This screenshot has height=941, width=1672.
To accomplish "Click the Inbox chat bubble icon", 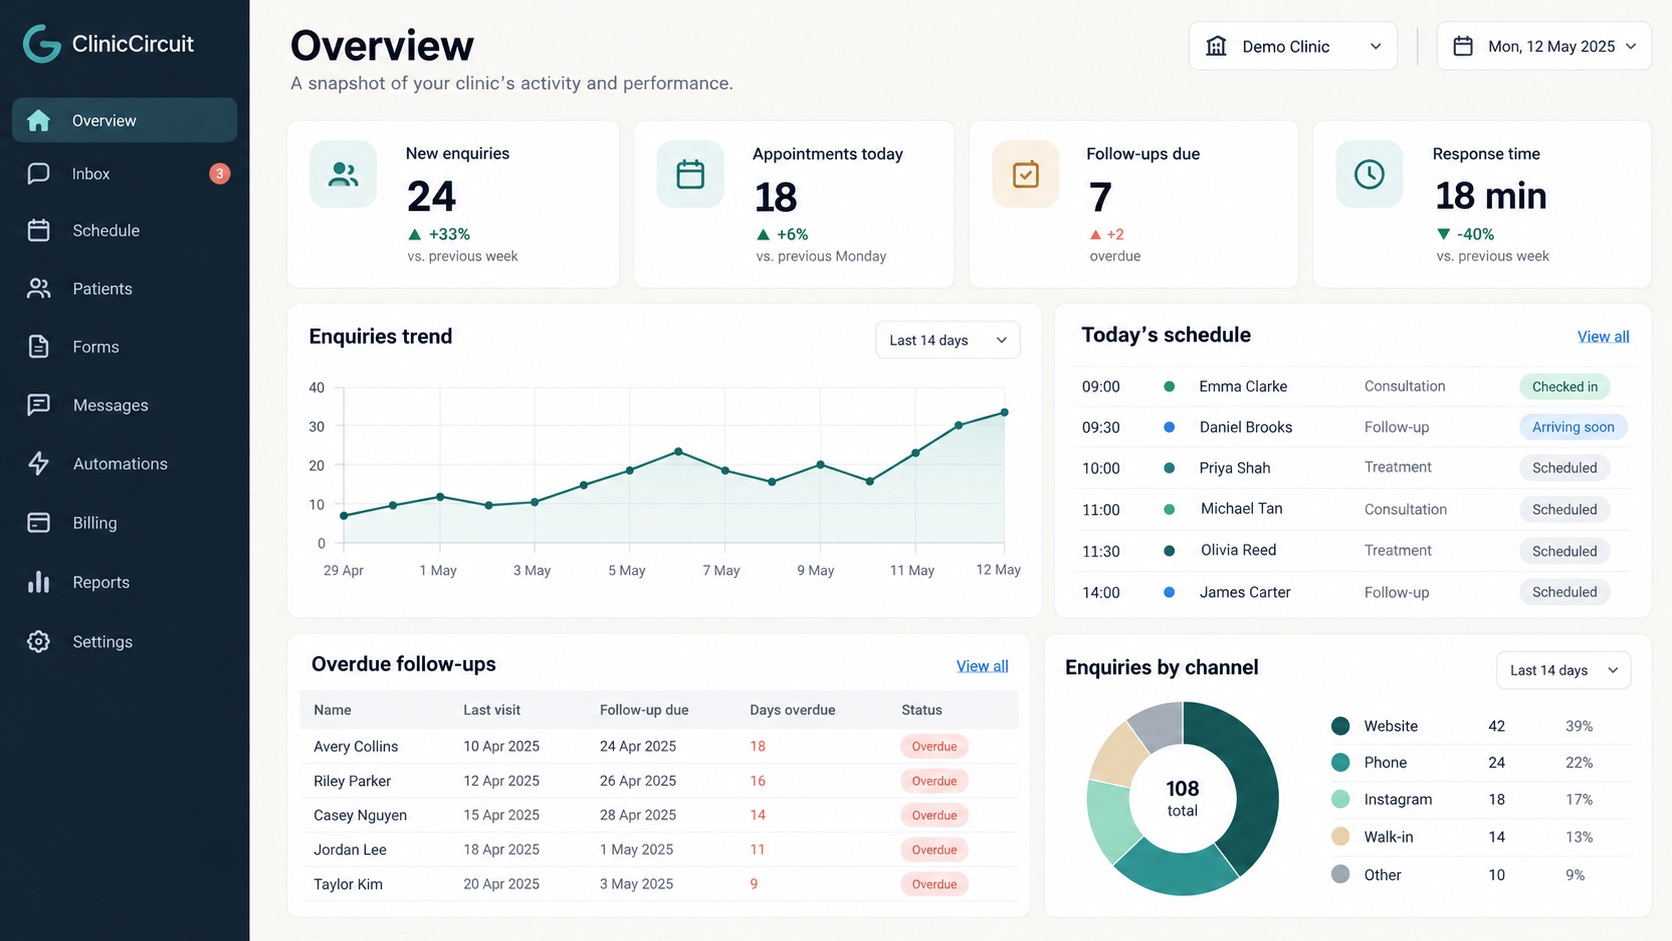I will (38, 174).
